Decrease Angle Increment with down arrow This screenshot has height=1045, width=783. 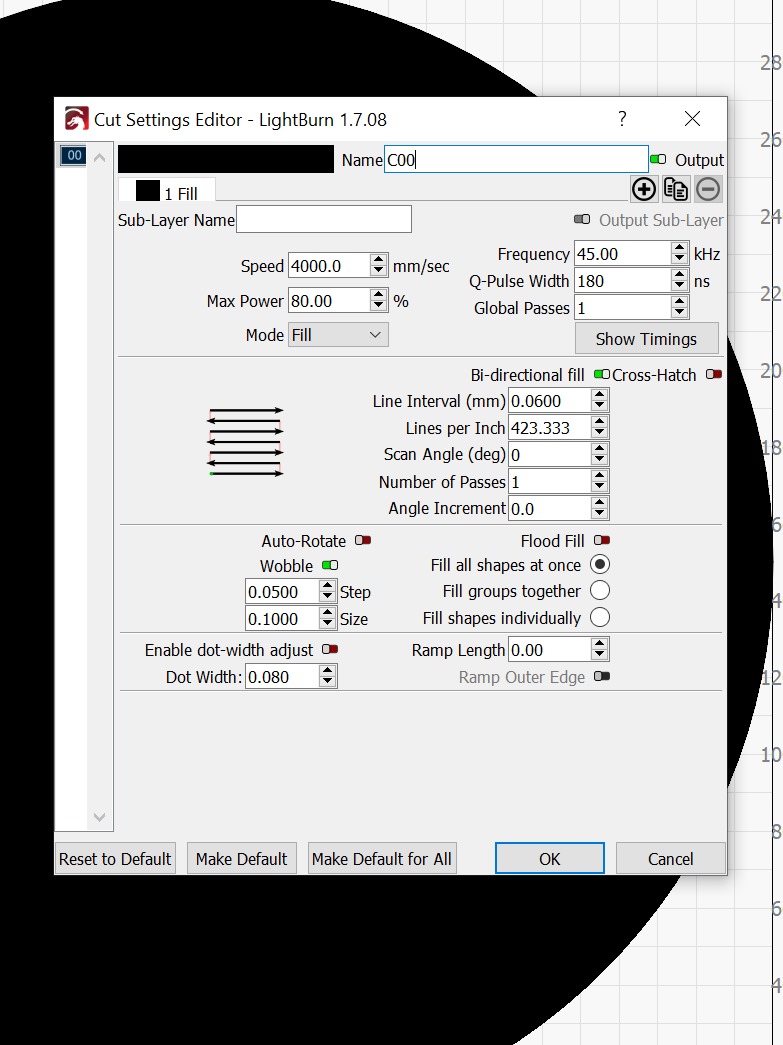[599, 515]
